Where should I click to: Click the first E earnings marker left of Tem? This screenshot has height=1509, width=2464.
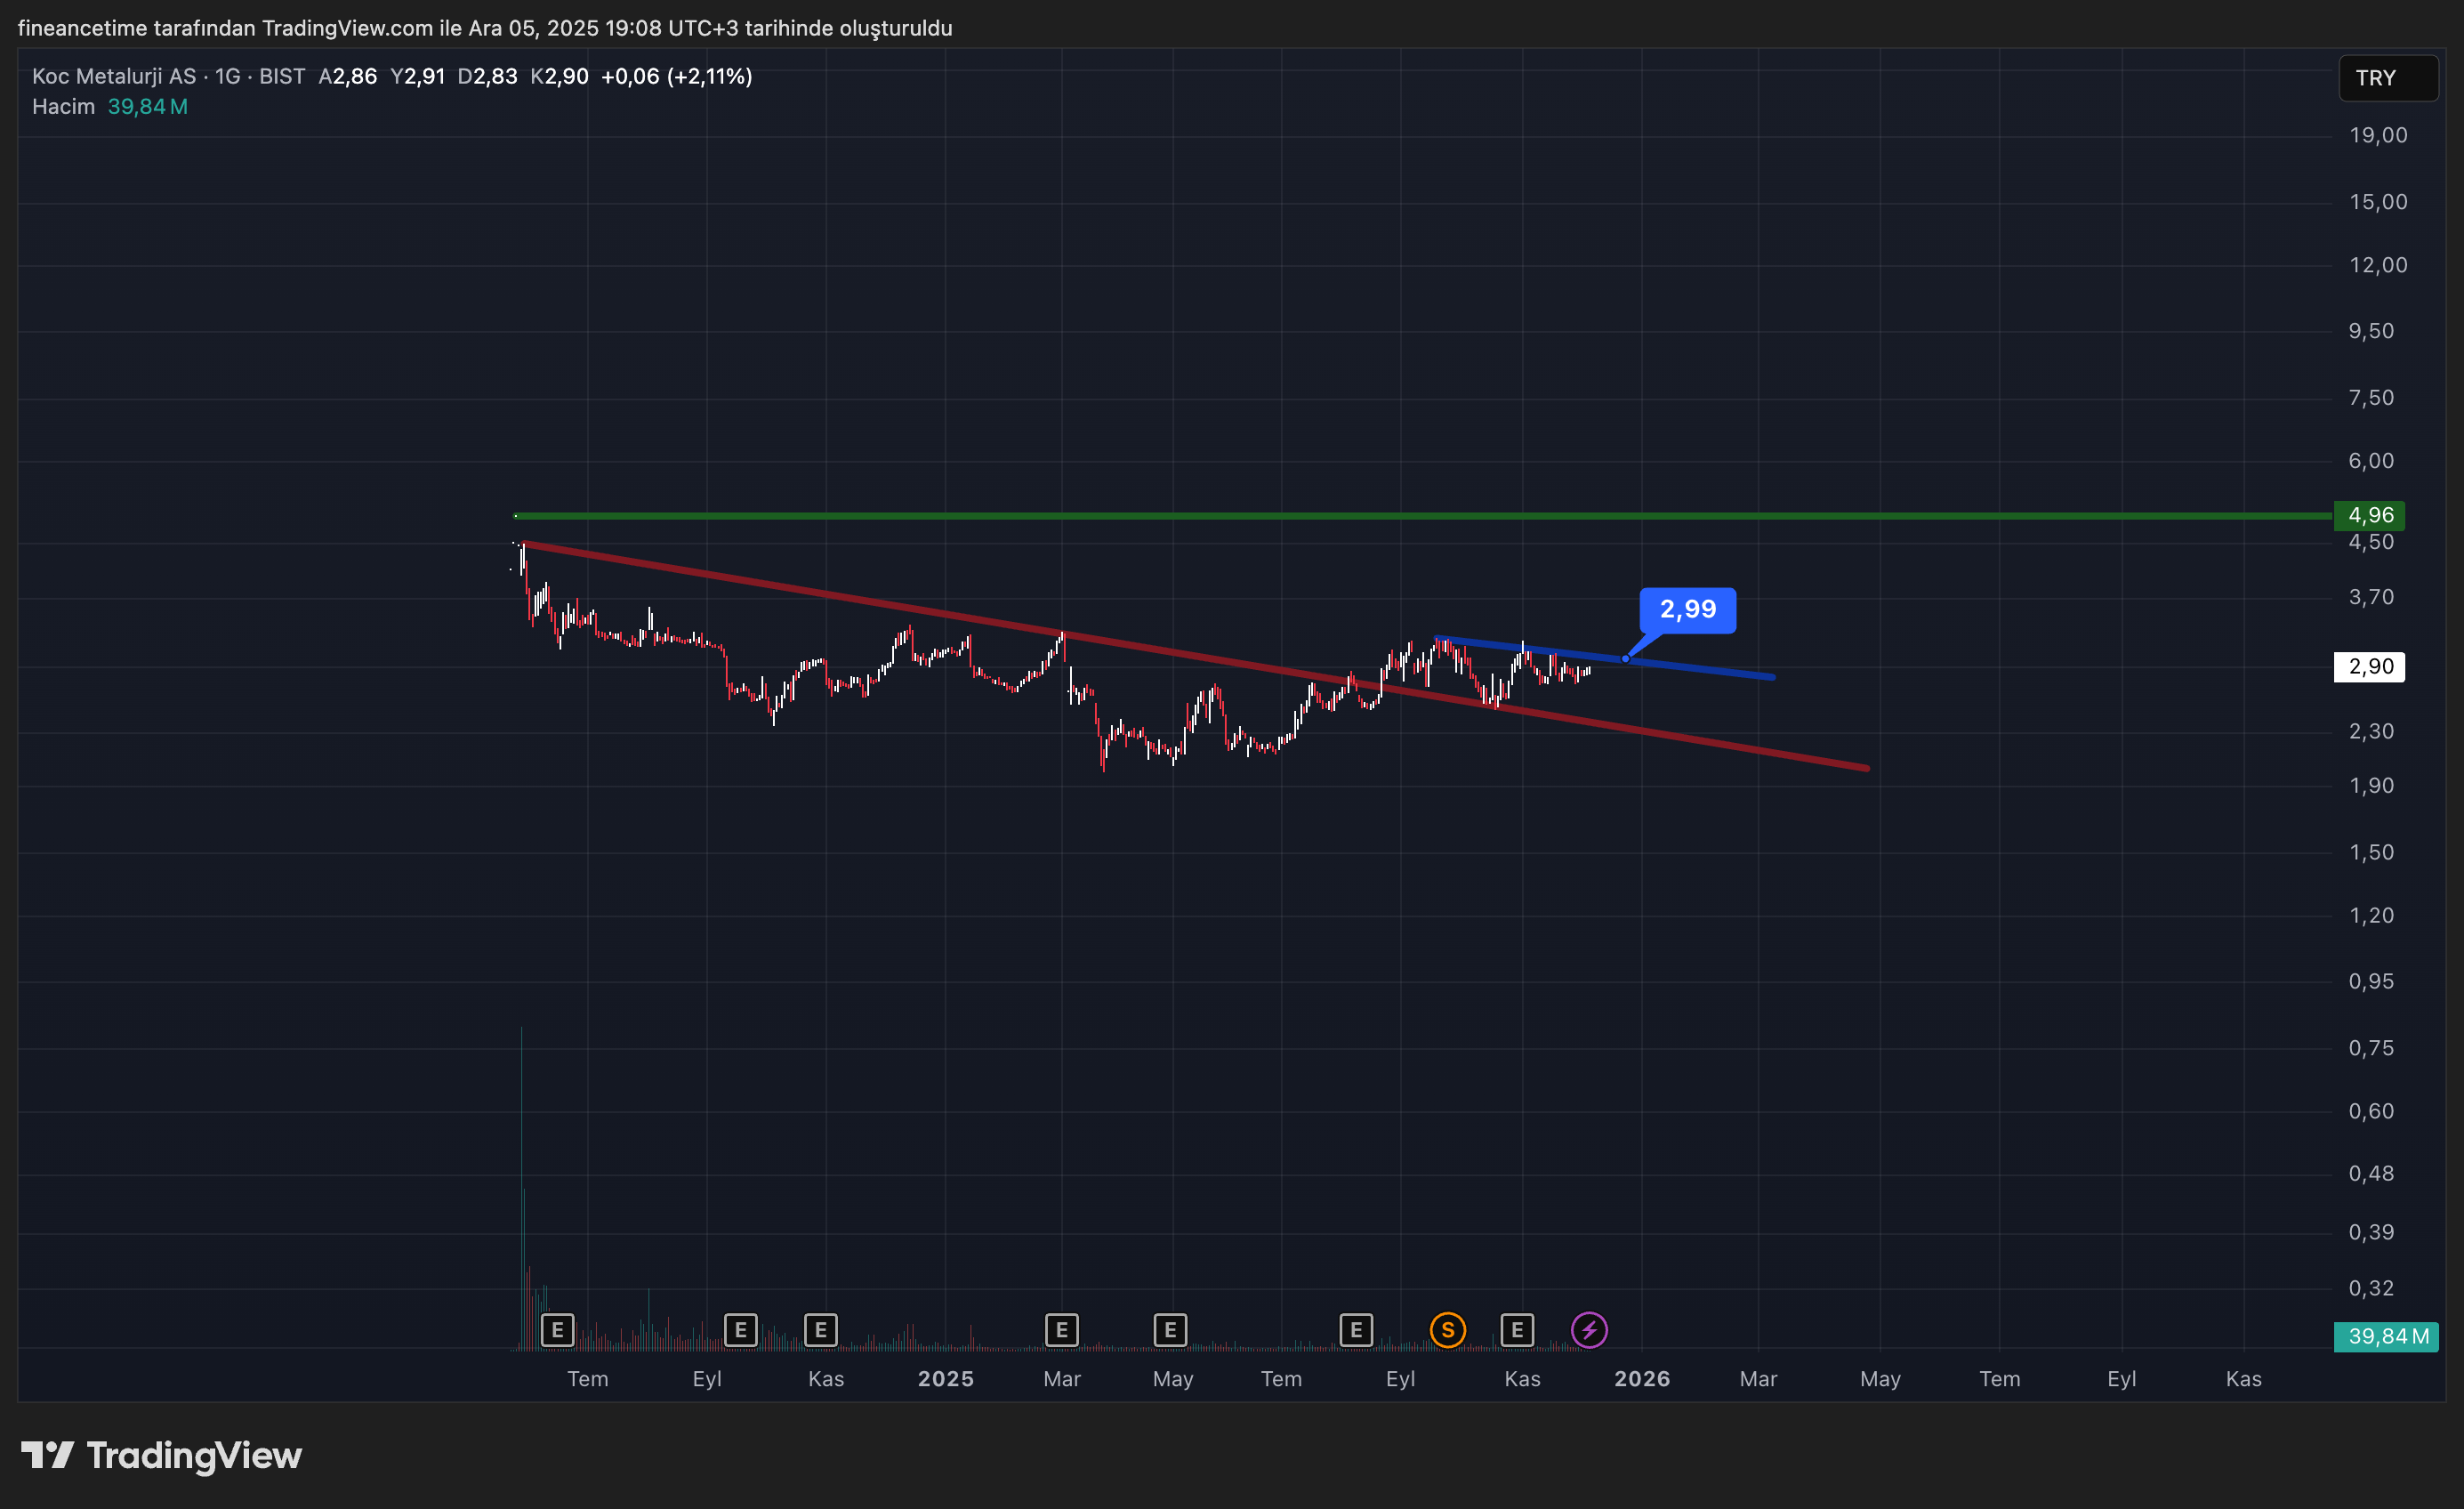tap(557, 1330)
